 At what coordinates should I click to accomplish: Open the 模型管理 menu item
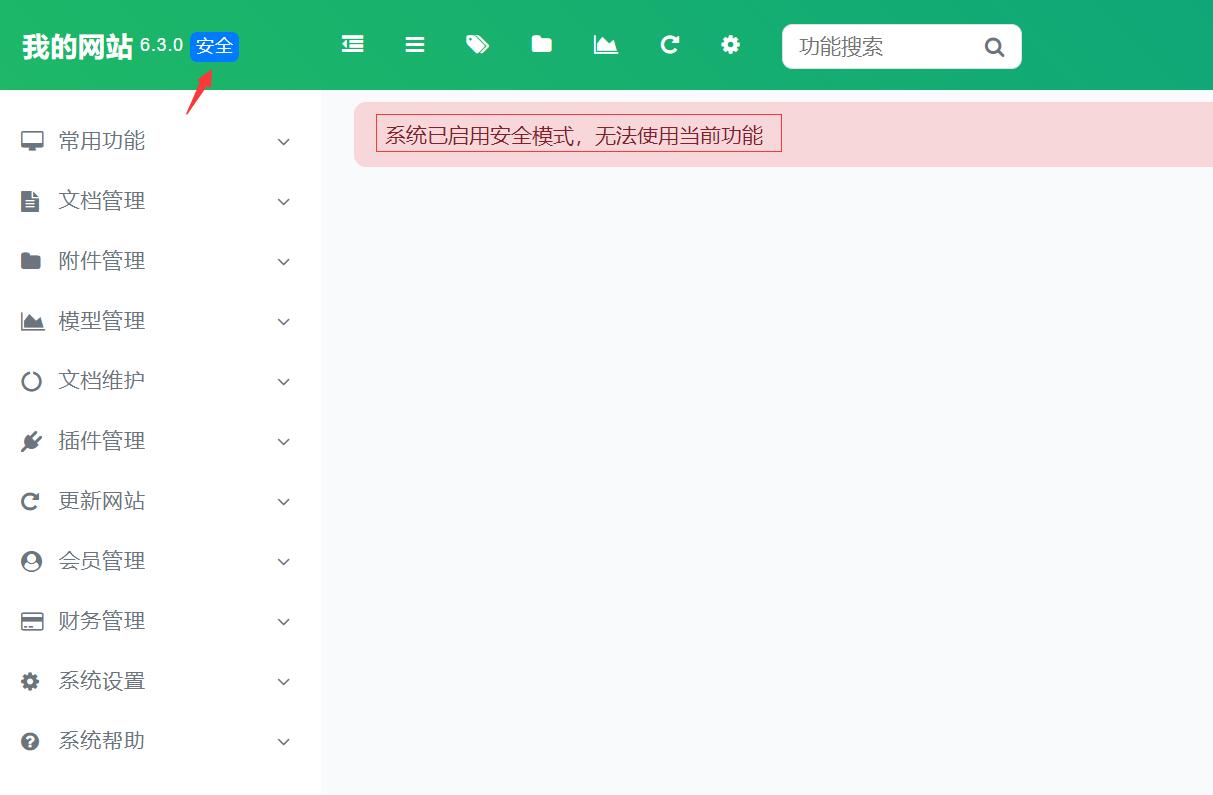point(101,321)
